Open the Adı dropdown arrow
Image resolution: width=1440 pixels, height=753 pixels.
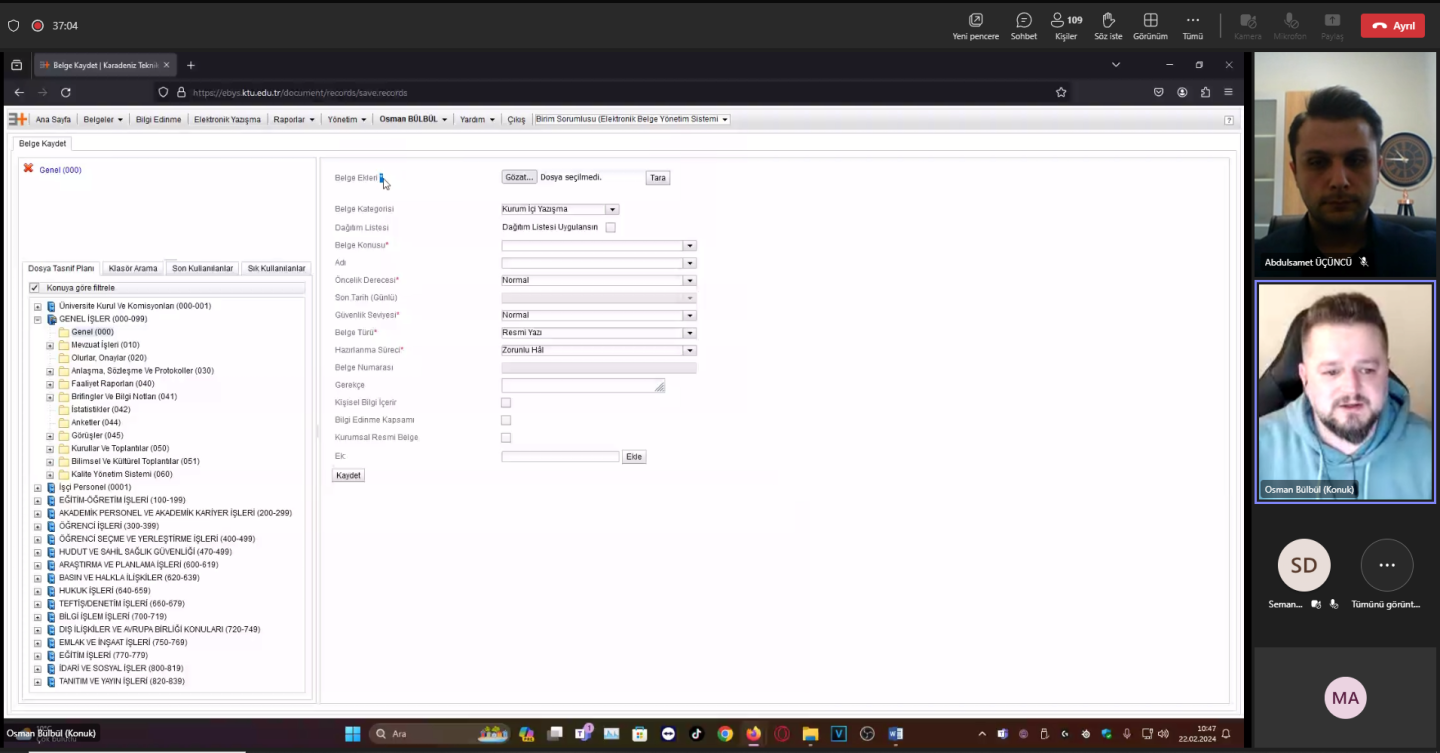690,263
